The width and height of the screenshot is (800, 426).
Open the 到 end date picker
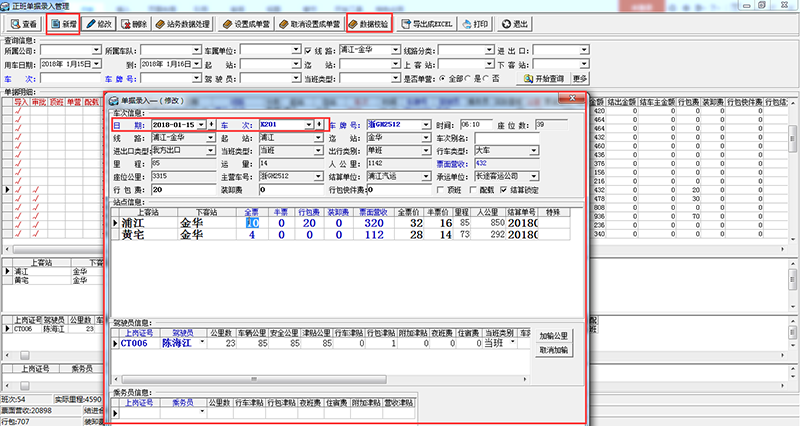coord(196,64)
